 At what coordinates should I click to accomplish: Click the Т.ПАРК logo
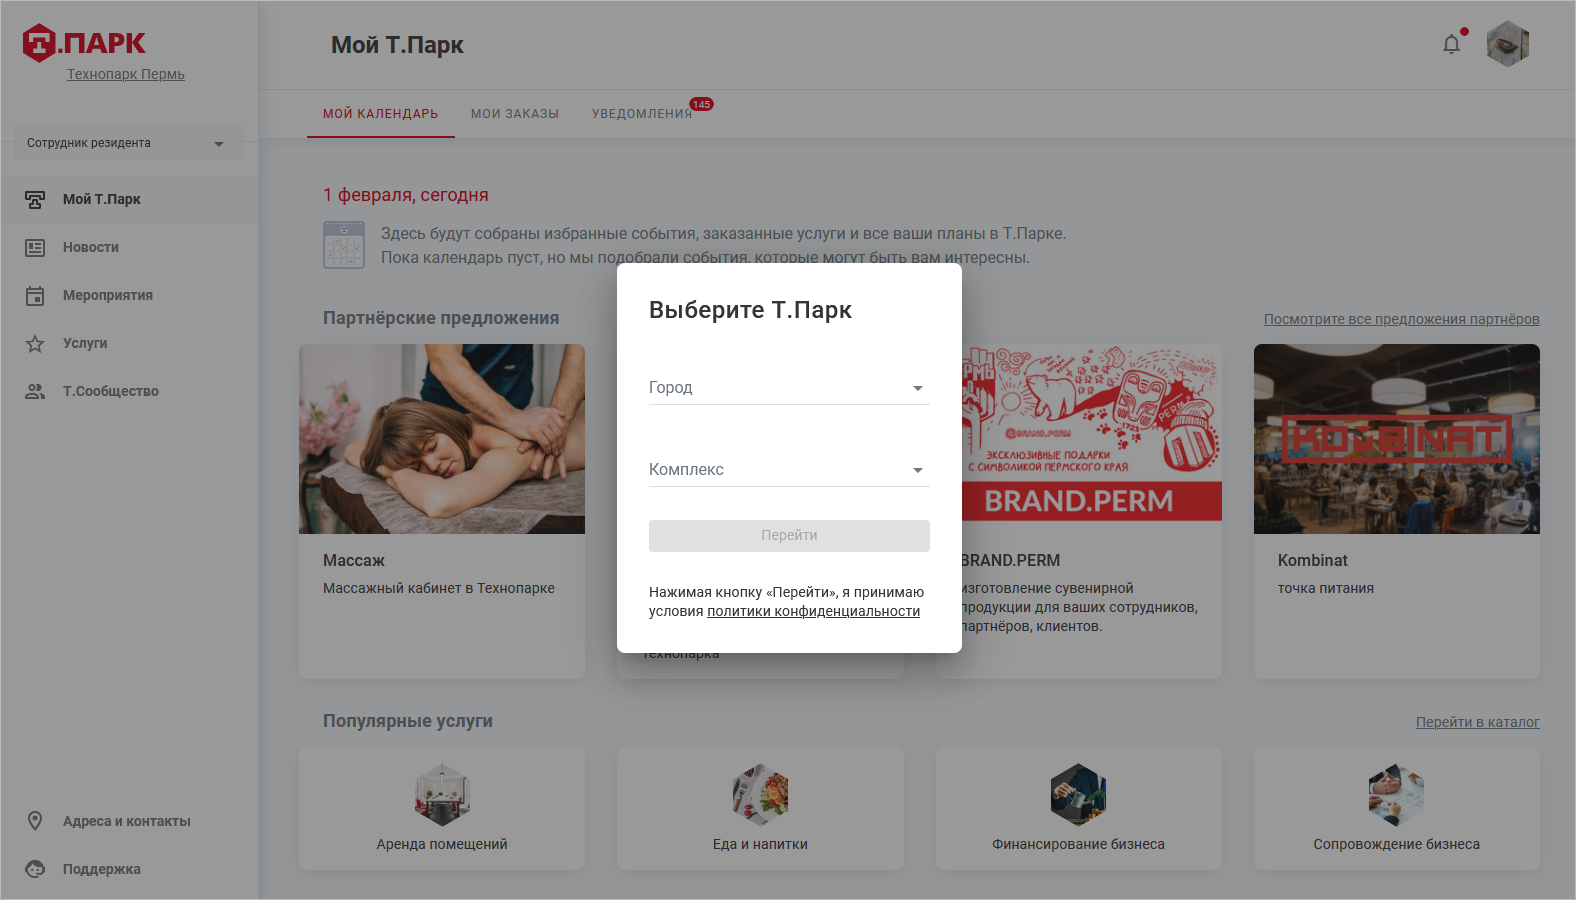coord(84,43)
